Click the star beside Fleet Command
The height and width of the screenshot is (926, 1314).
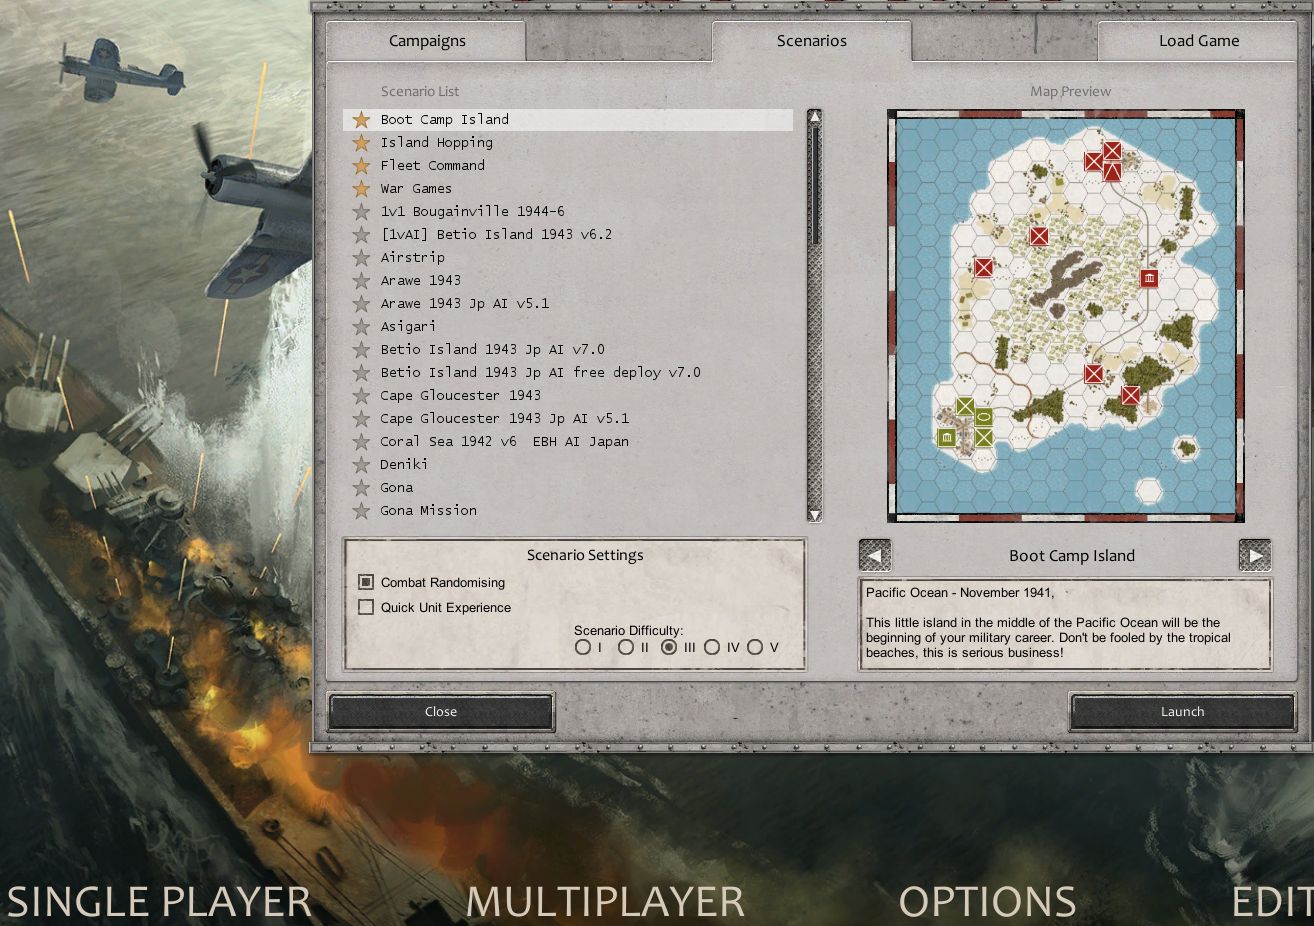(x=362, y=165)
